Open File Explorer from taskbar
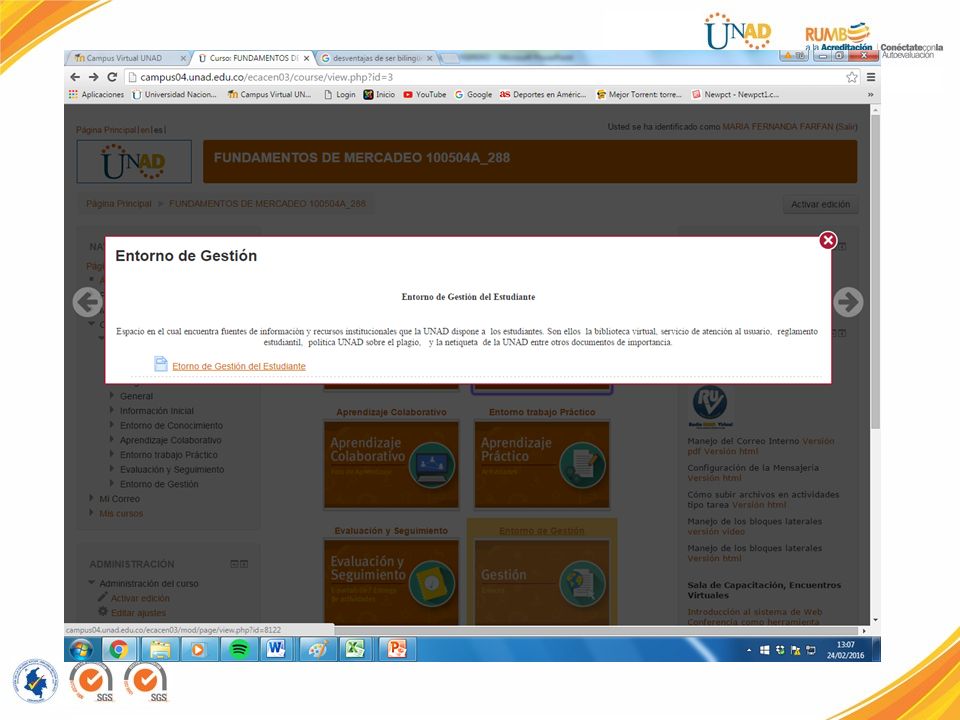 [x=160, y=650]
